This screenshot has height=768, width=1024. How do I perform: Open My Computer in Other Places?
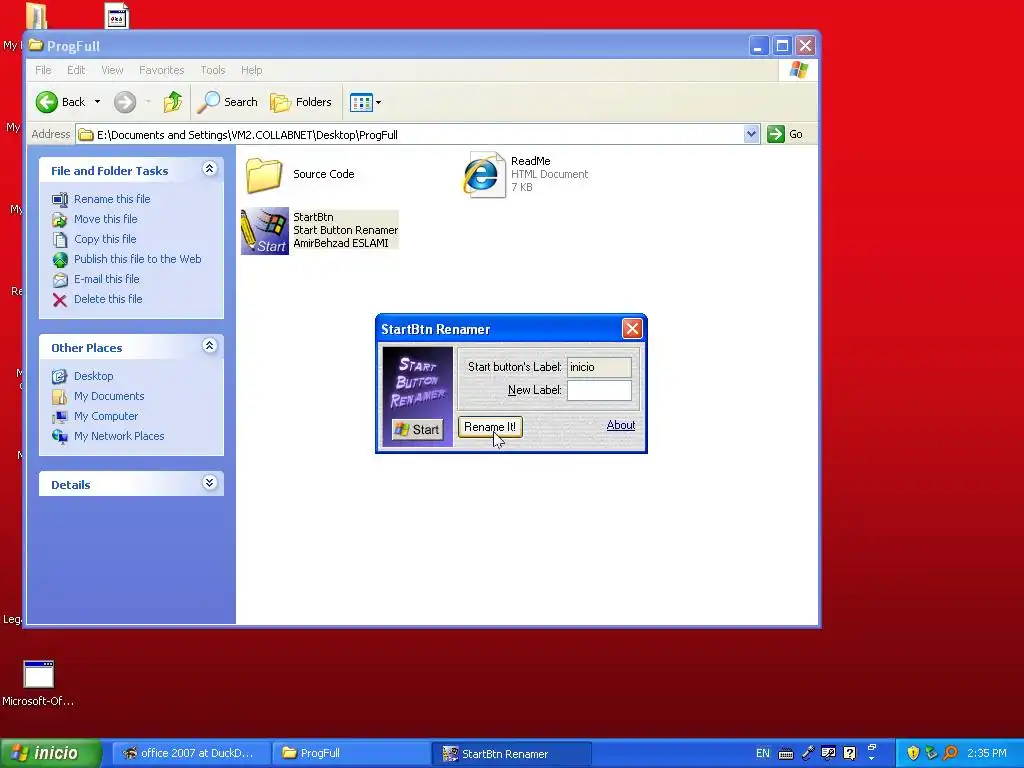[106, 416]
